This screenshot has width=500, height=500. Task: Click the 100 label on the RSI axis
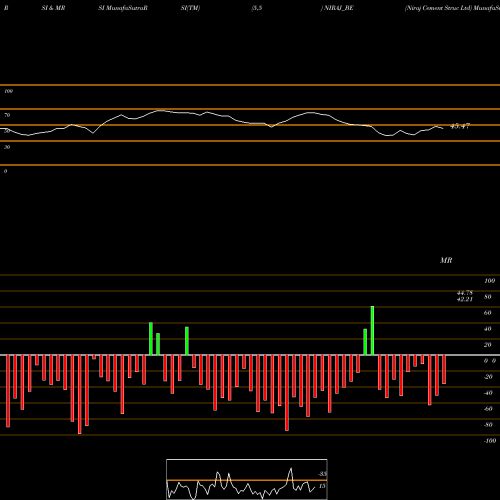tap(8, 91)
